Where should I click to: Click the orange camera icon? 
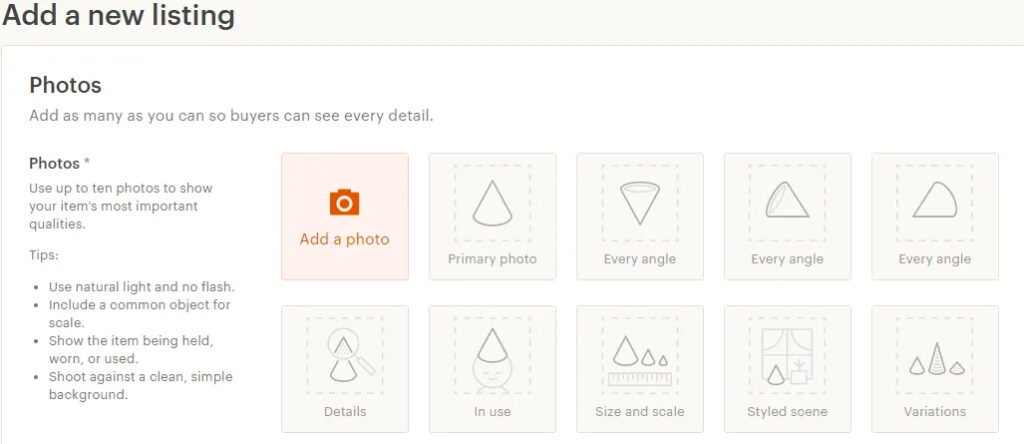click(345, 202)
